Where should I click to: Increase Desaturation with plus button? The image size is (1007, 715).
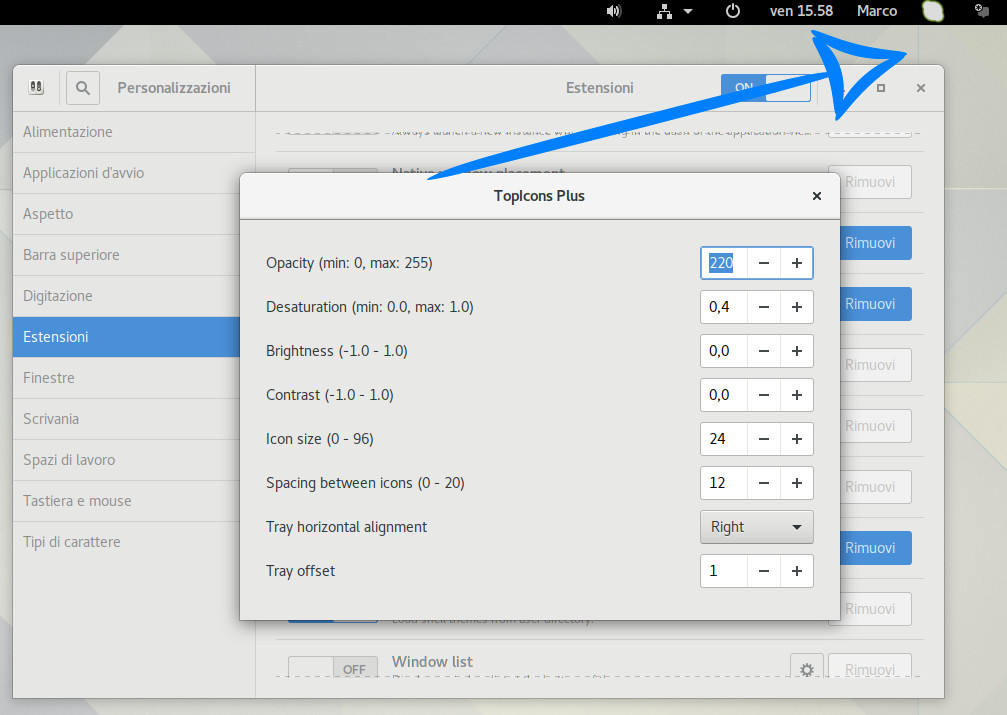click(x=797, y=307)
